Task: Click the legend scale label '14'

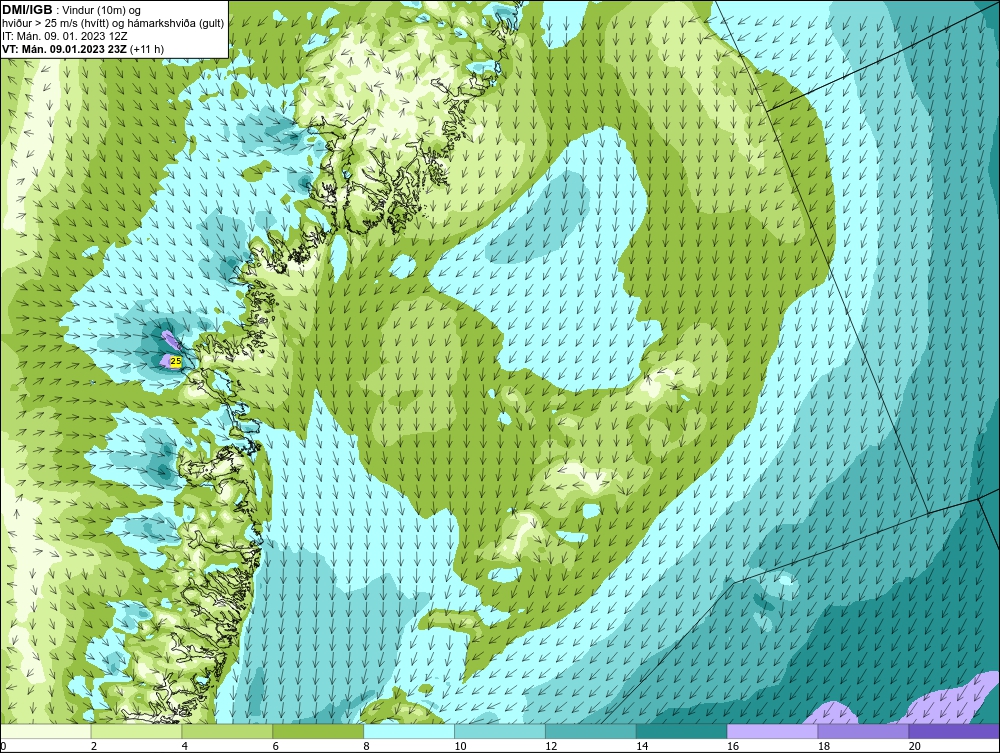Action: (642, 746)
